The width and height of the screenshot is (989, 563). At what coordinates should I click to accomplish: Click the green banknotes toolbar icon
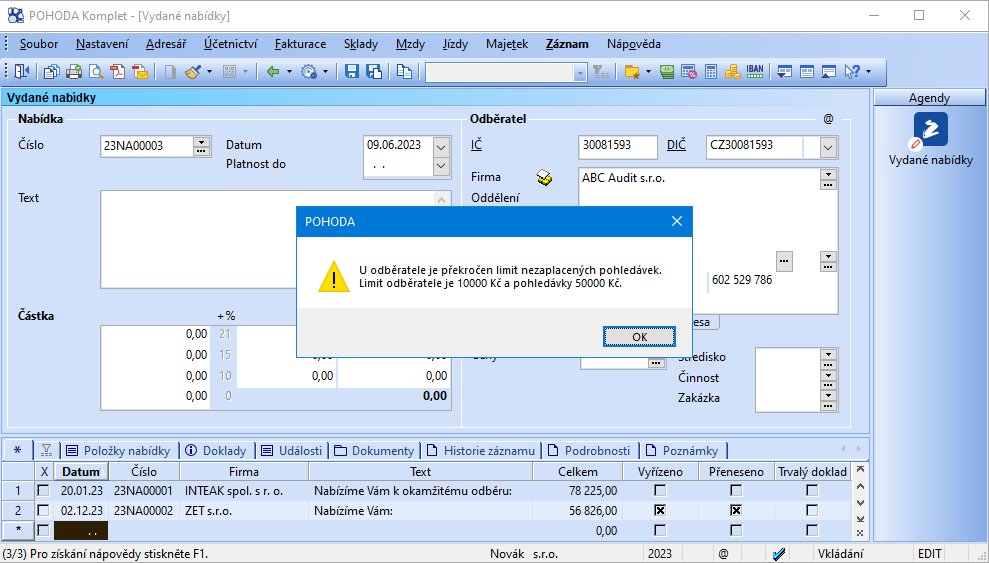(667, 72)
